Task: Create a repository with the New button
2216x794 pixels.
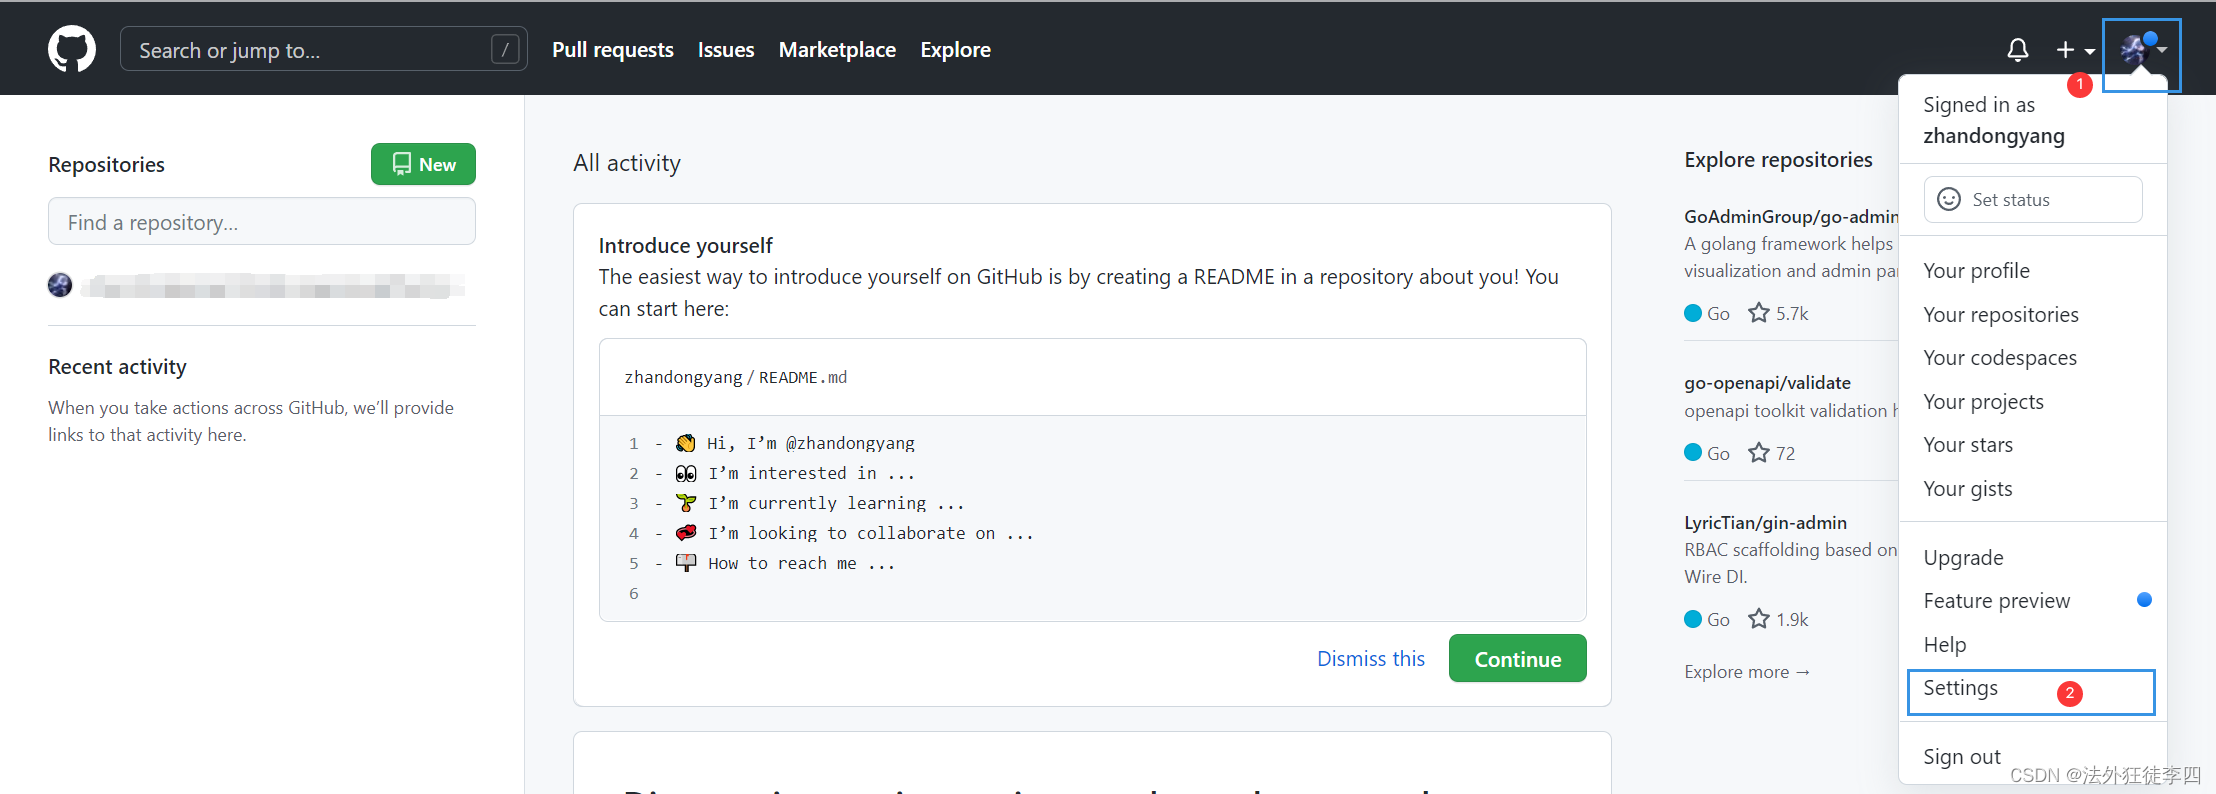Action: point(423,164)
